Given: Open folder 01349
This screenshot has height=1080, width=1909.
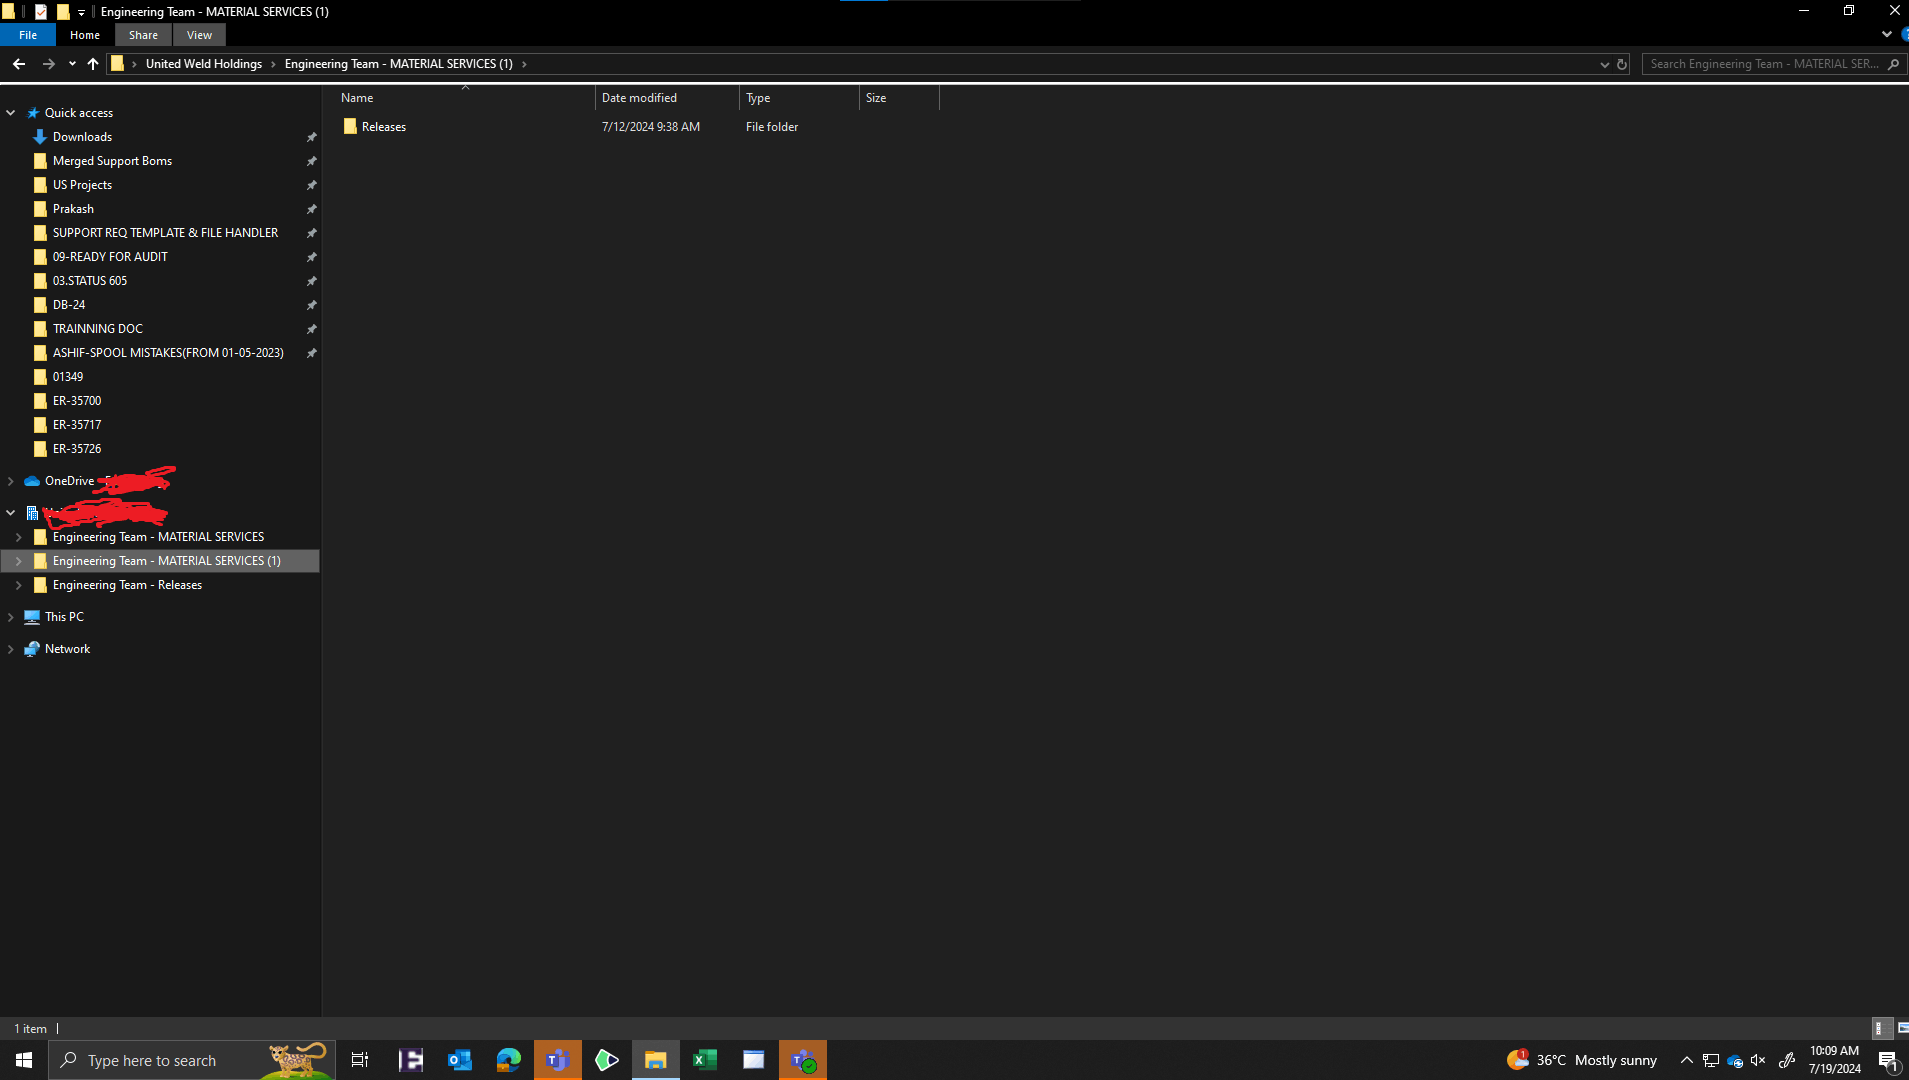Looking at the screenshot, I should point(68,377).
